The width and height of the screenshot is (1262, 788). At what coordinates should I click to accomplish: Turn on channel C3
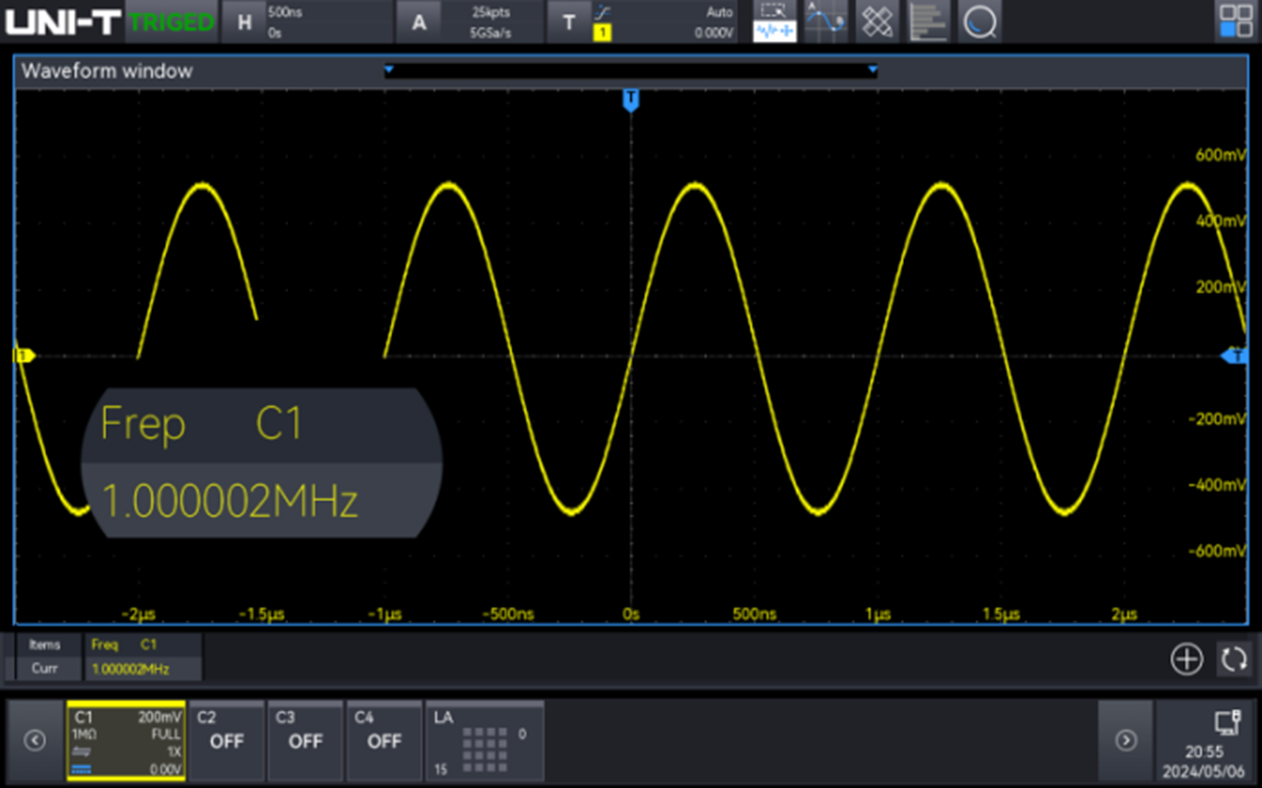click(306, 741)
